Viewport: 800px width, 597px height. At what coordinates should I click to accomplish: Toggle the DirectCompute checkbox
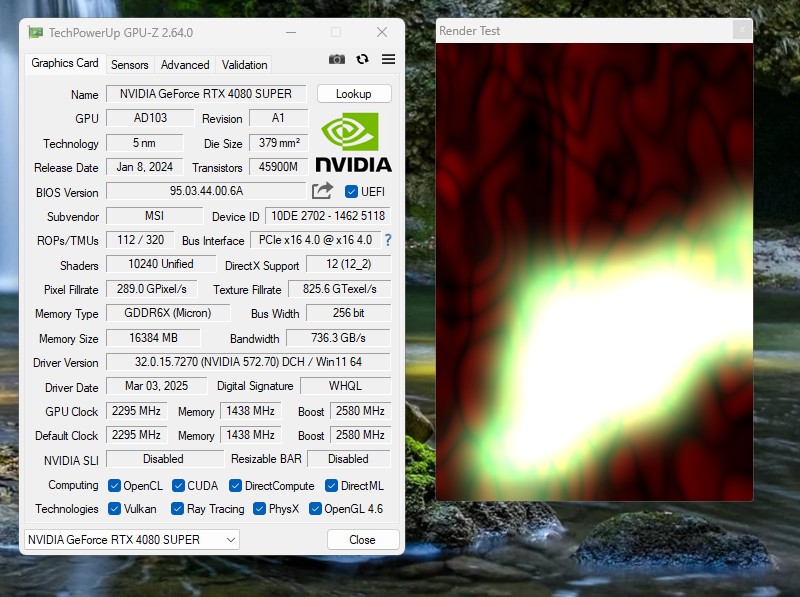pyautogui.click(x=235, y=486)
